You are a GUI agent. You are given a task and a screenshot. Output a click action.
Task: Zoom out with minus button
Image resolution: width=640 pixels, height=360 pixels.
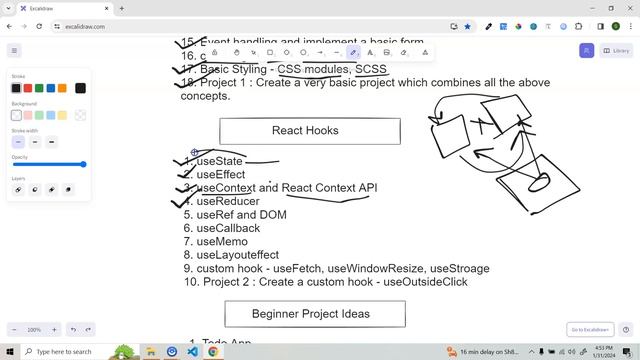coord(14,330)
